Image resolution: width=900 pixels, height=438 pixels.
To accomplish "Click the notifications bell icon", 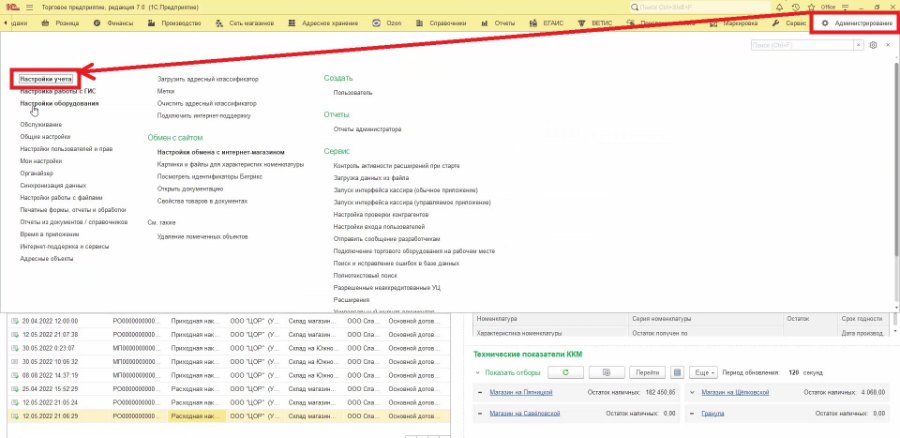I will 779,7.
